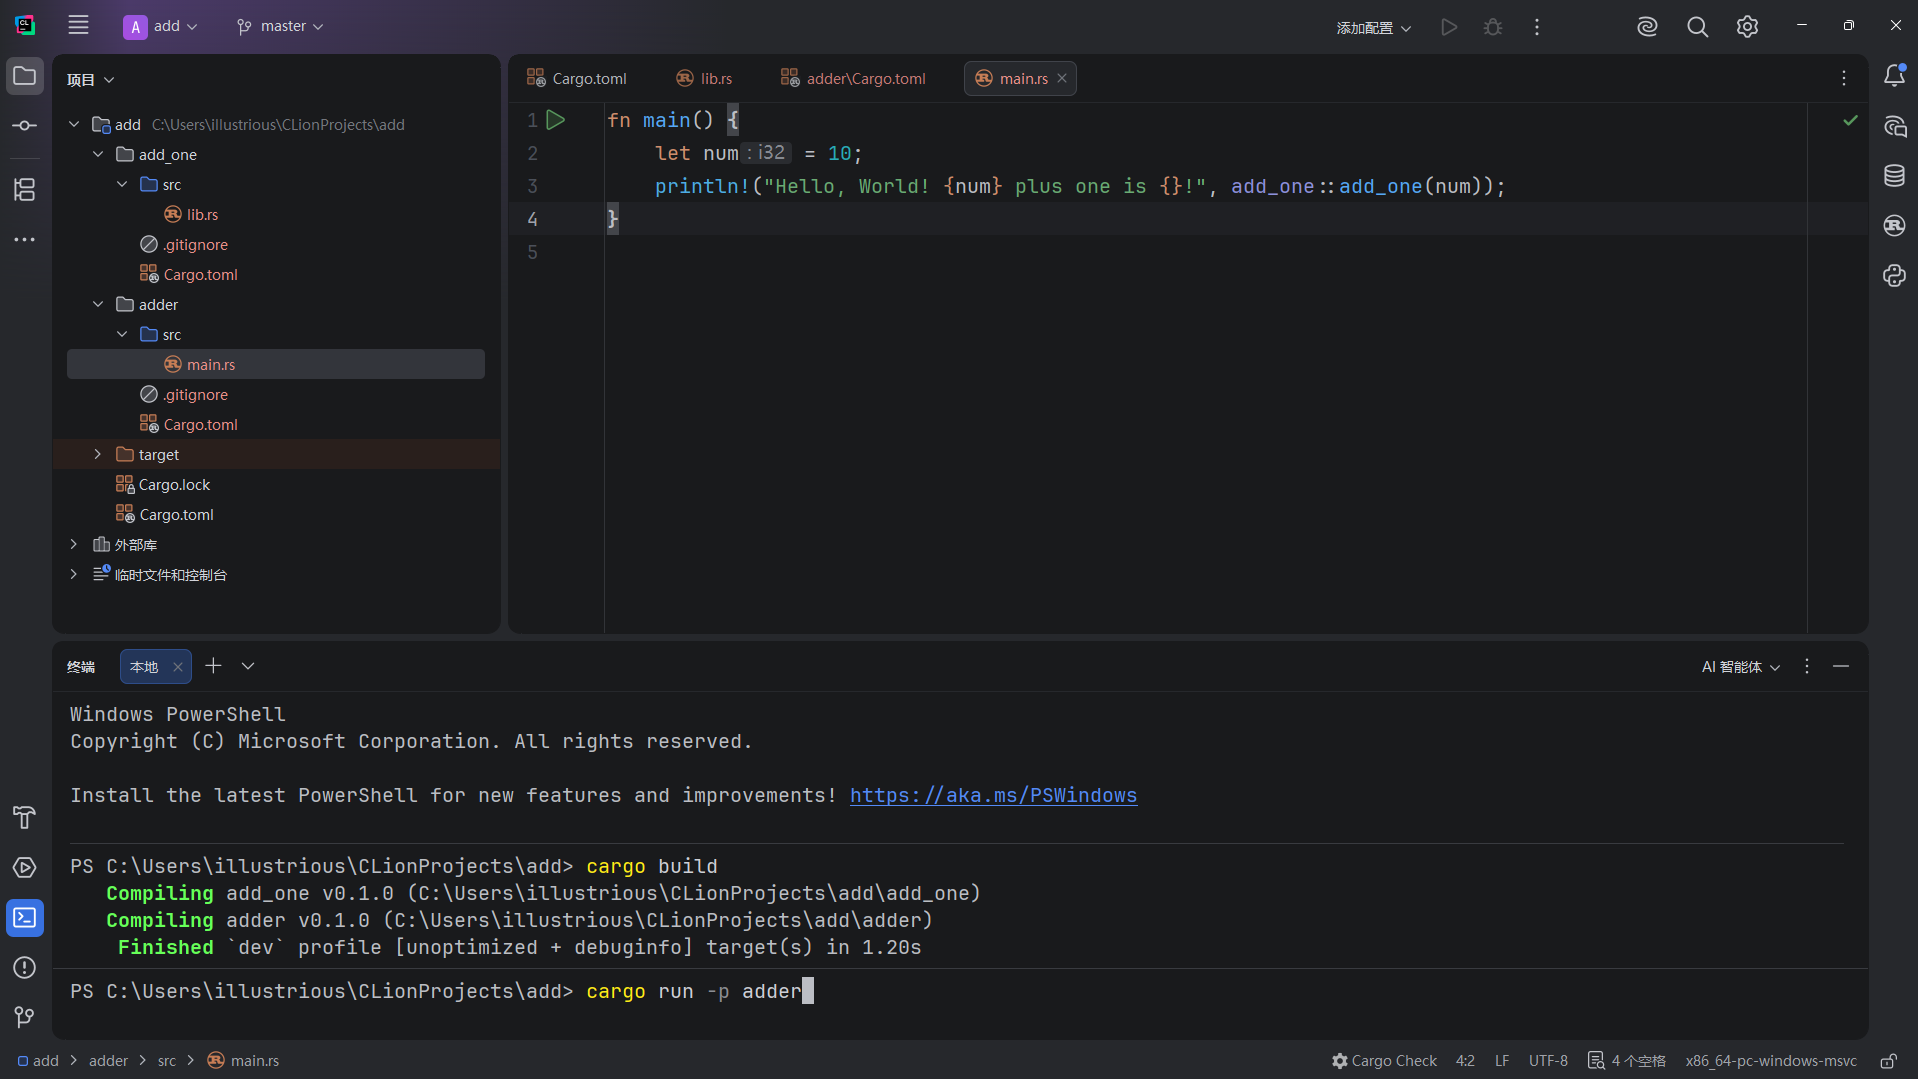Open the Structure tool window icon
This screenshot has width=1918, height=1079.
click(x=25, y=189)
